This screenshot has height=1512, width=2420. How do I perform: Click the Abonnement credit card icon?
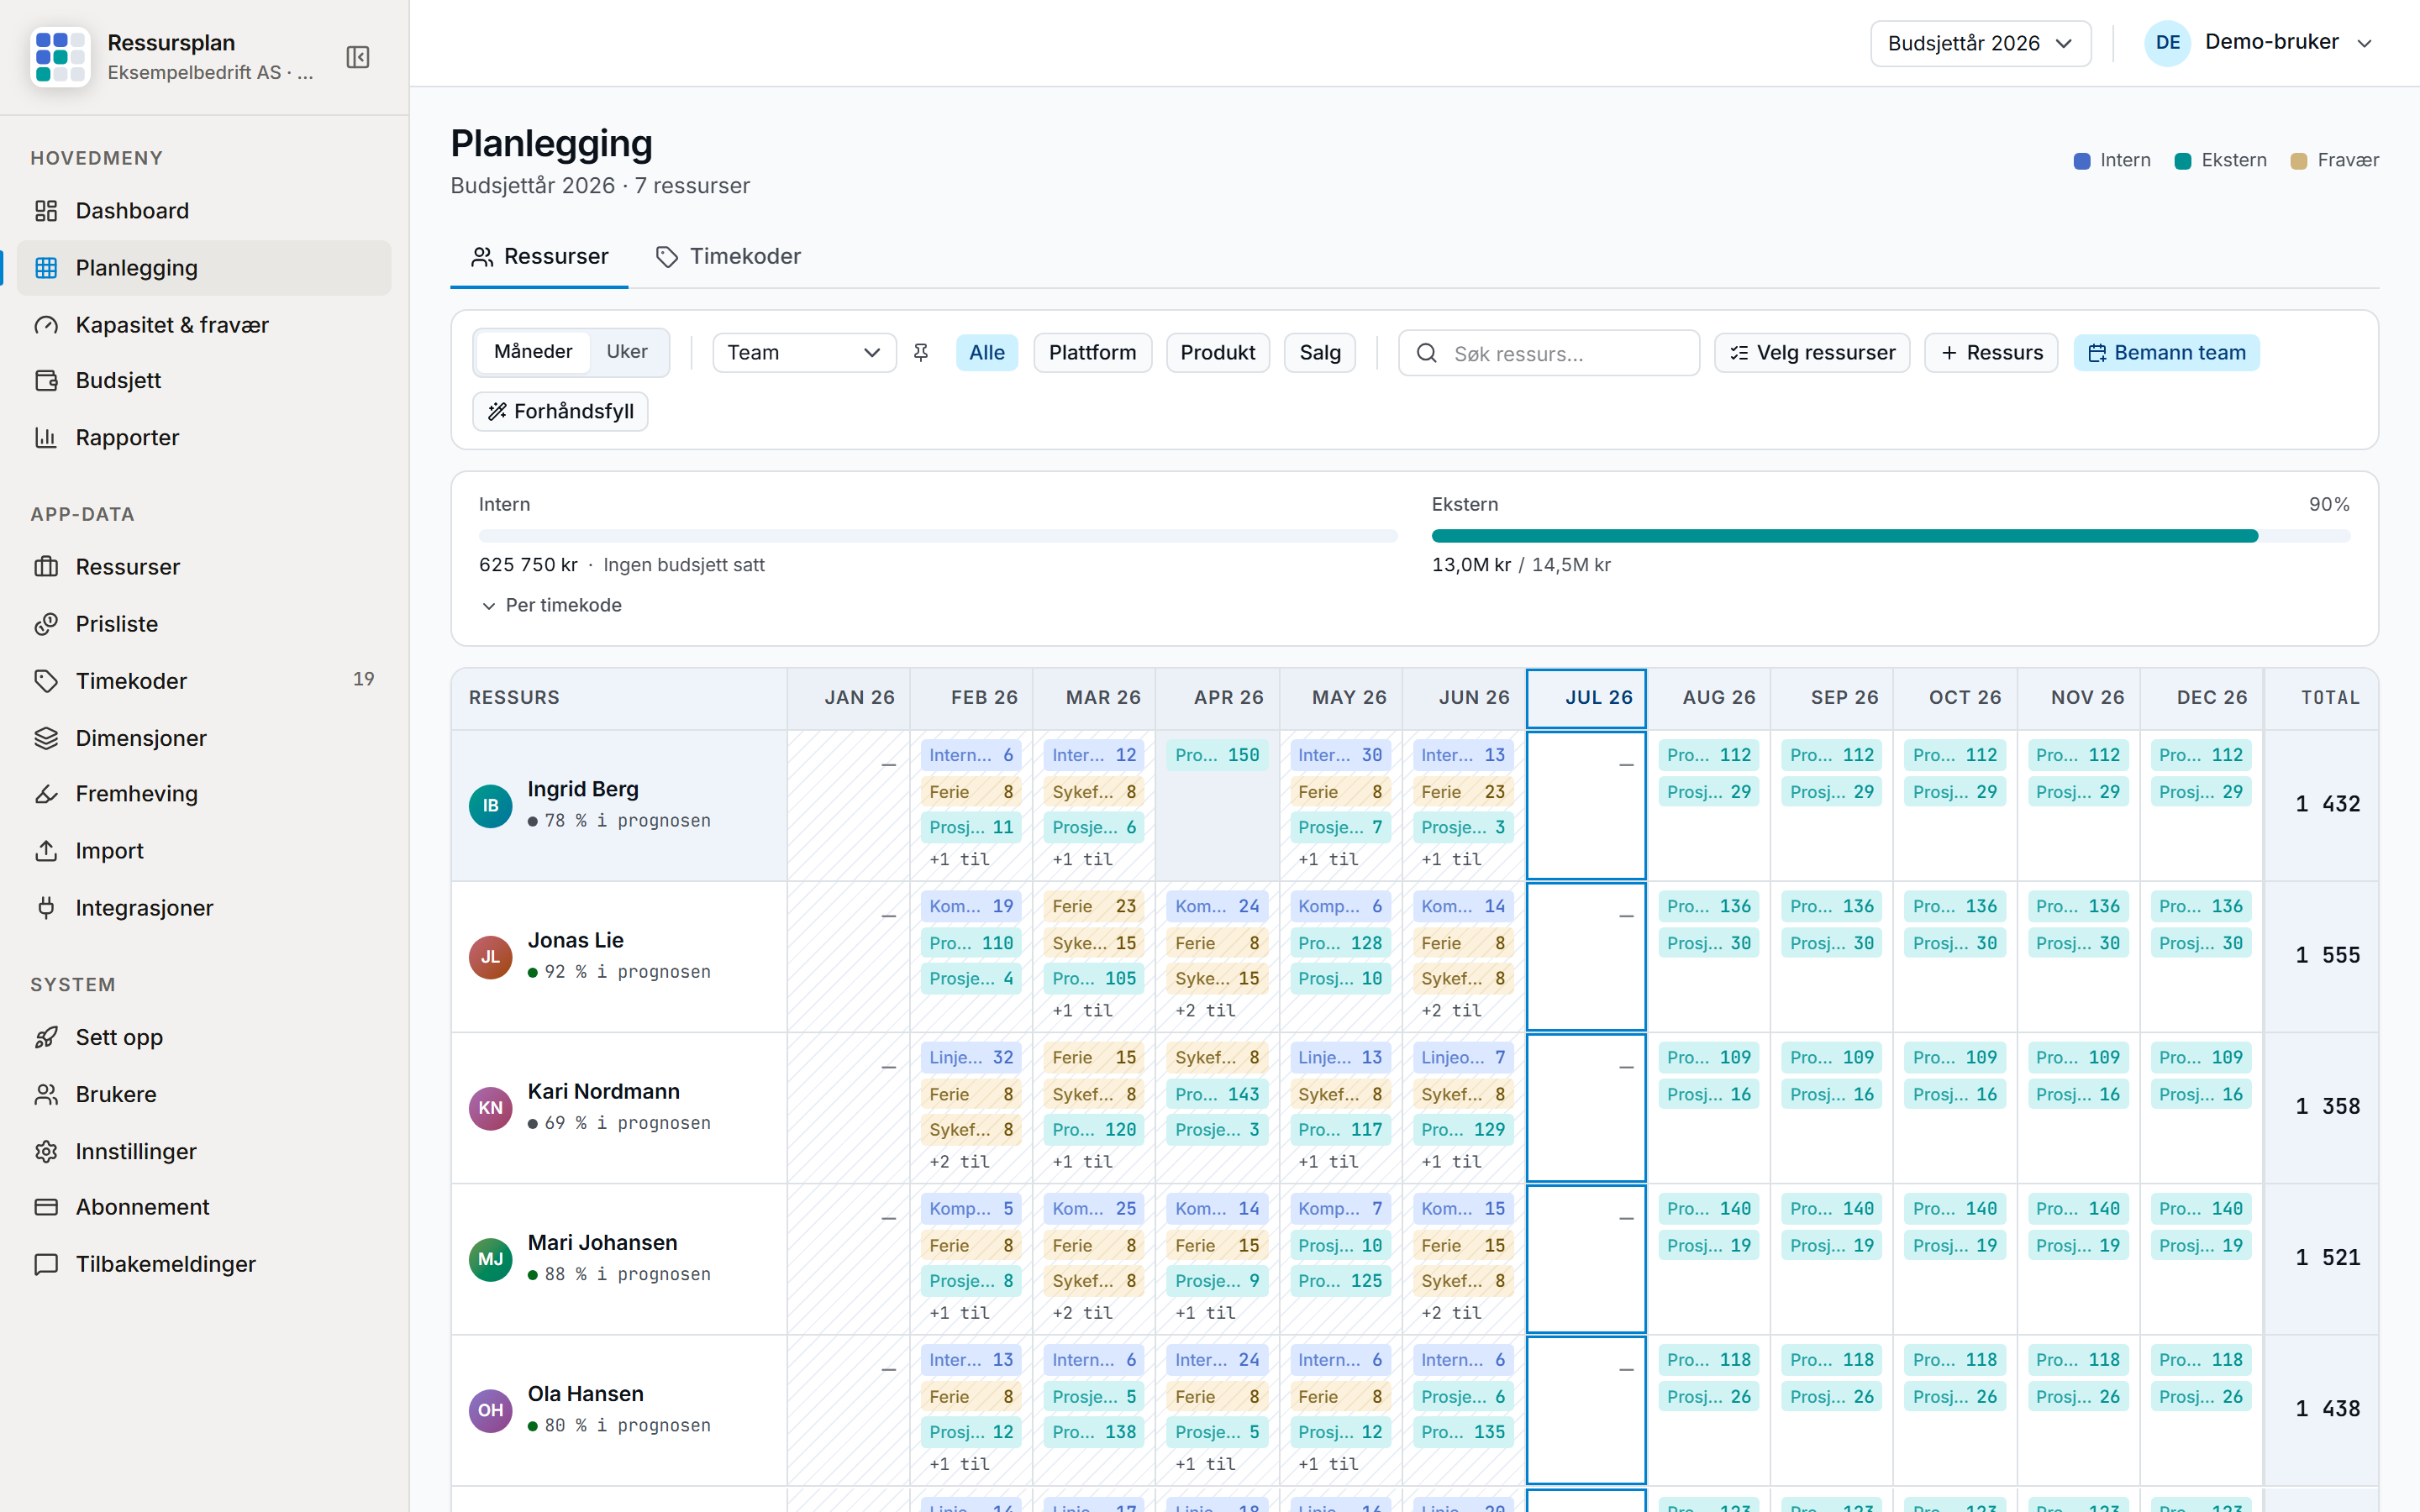tap(46, 1207)
